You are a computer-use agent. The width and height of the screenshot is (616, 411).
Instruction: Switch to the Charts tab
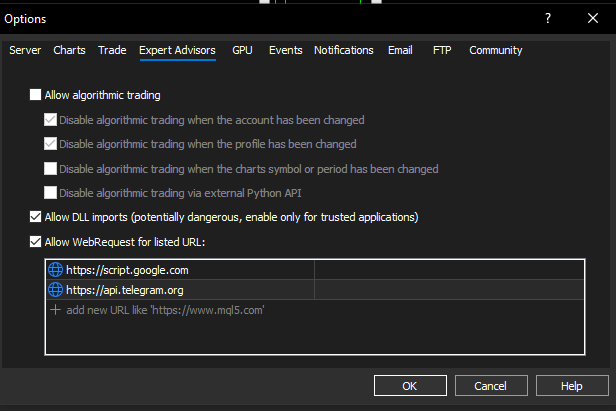(70, 50)
